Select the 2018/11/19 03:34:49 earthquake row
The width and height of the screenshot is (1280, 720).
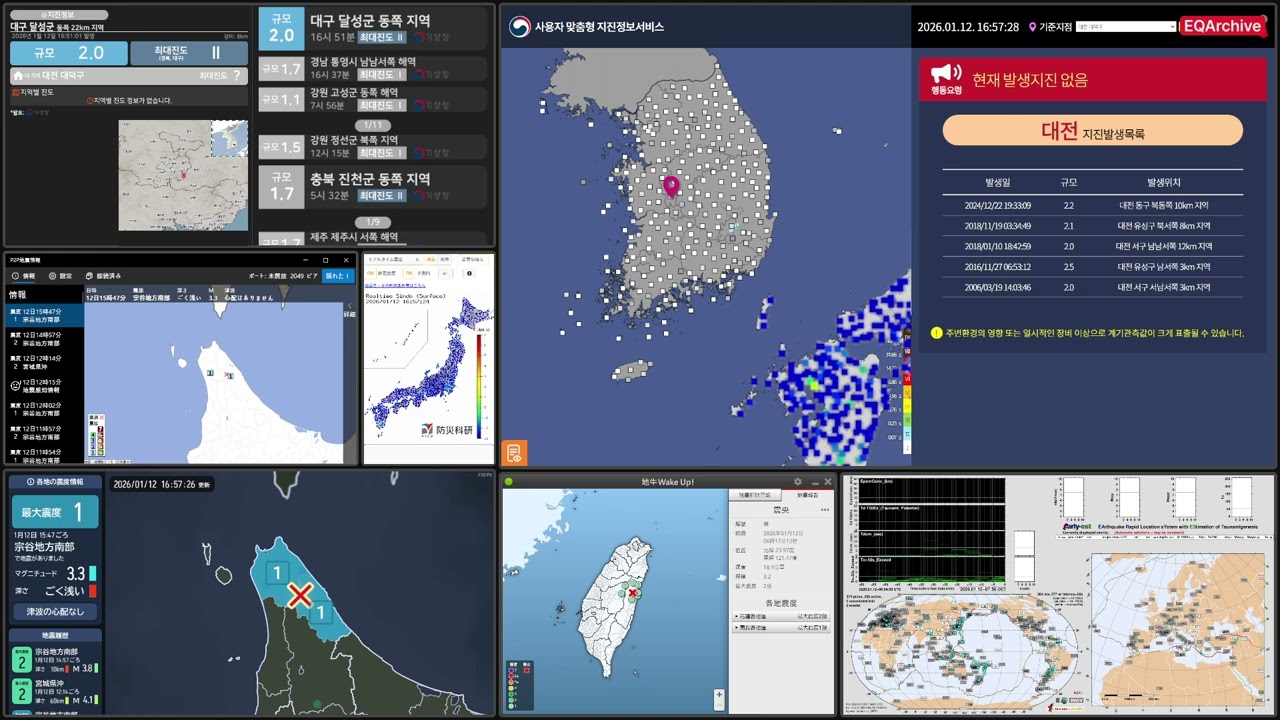[1092, 226]
